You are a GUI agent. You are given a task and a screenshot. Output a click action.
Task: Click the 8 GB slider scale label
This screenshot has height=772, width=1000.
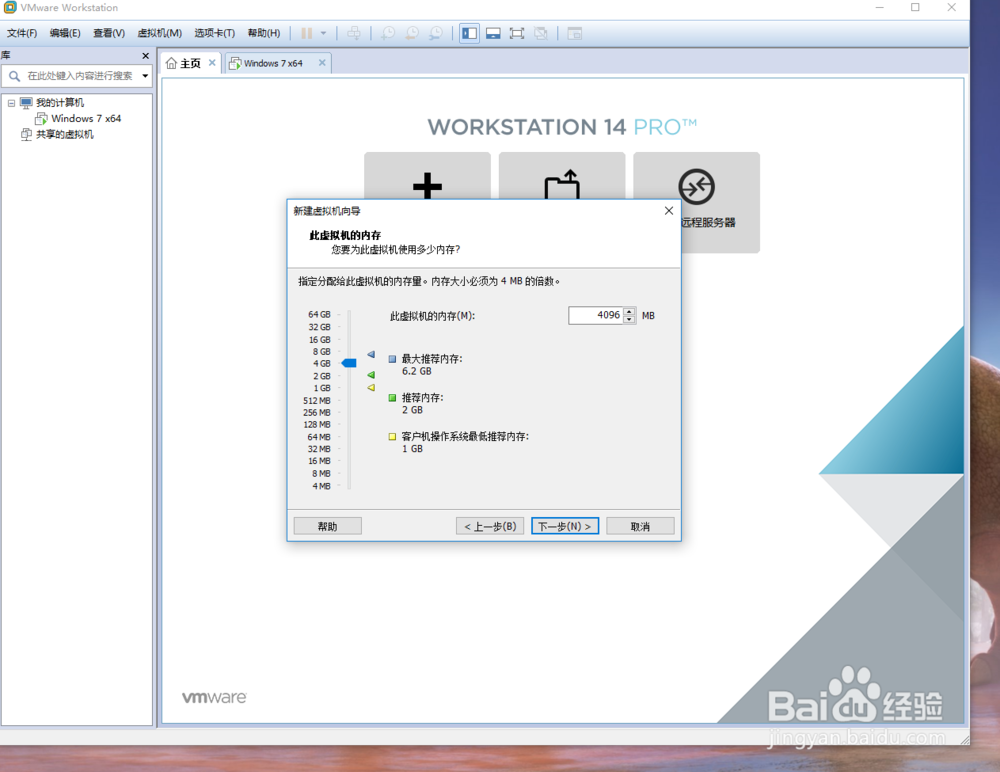[x=321, y=352]
